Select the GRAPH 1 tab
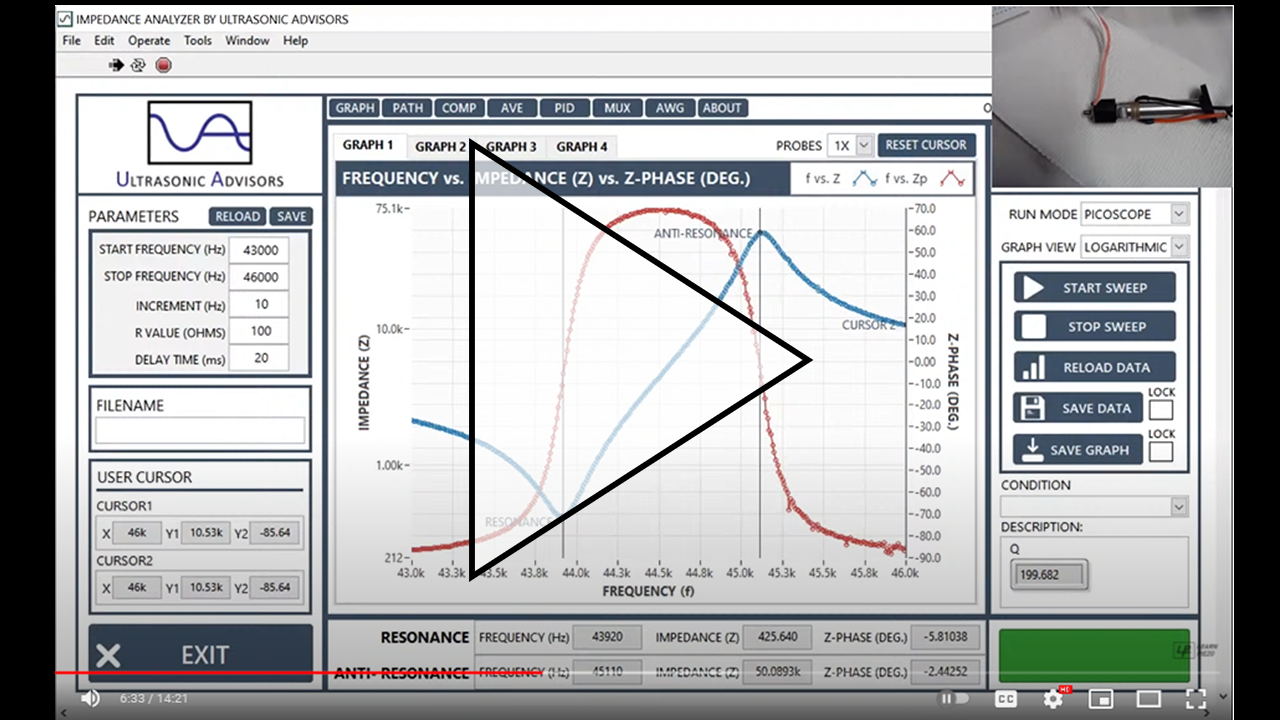The image size is (1280, 720). tap(368, 145)
